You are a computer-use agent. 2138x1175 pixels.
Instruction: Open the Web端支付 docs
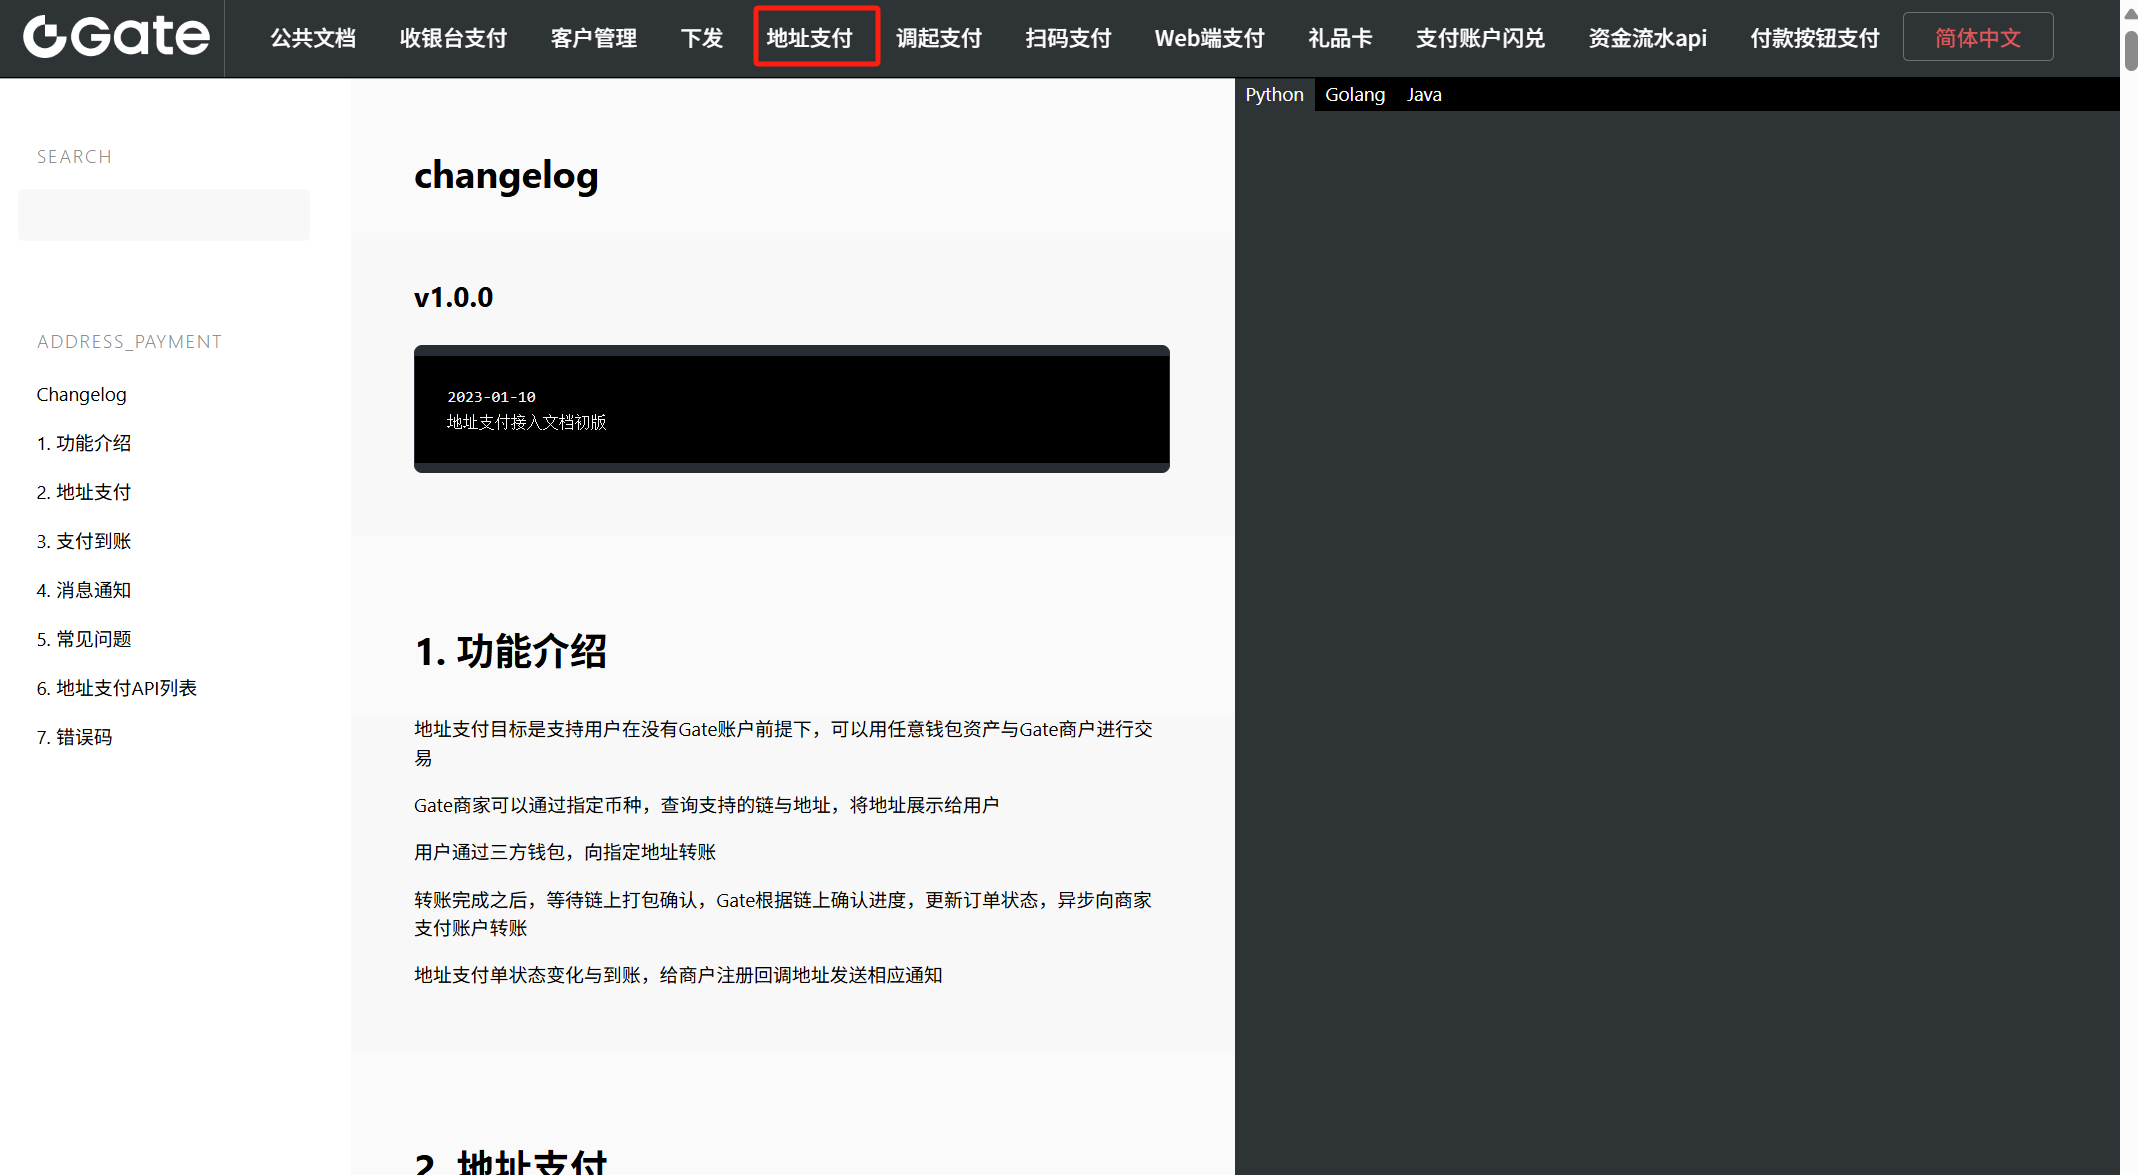click(1209, 38)
